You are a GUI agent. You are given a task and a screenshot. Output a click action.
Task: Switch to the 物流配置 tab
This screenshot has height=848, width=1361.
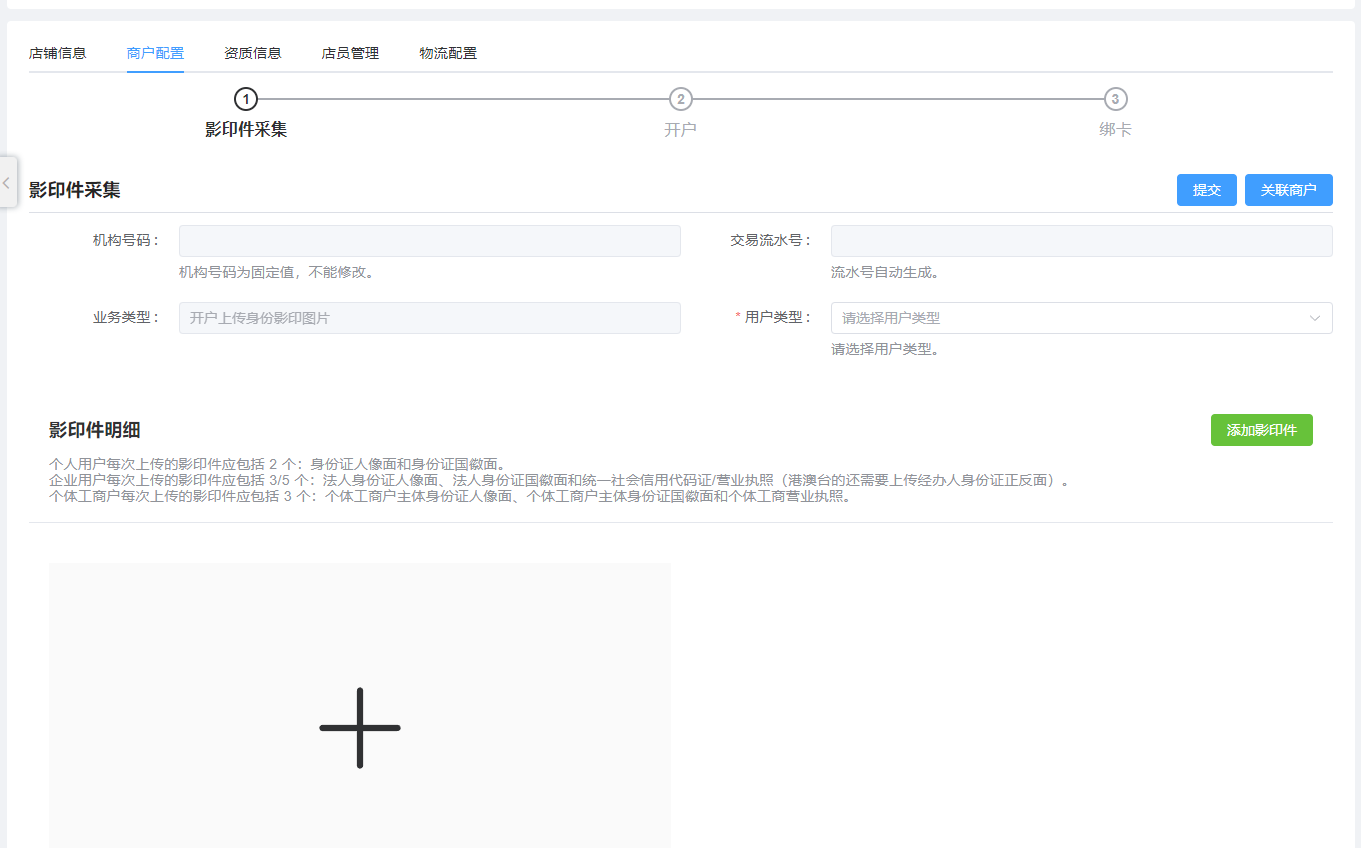pos(448,53)
